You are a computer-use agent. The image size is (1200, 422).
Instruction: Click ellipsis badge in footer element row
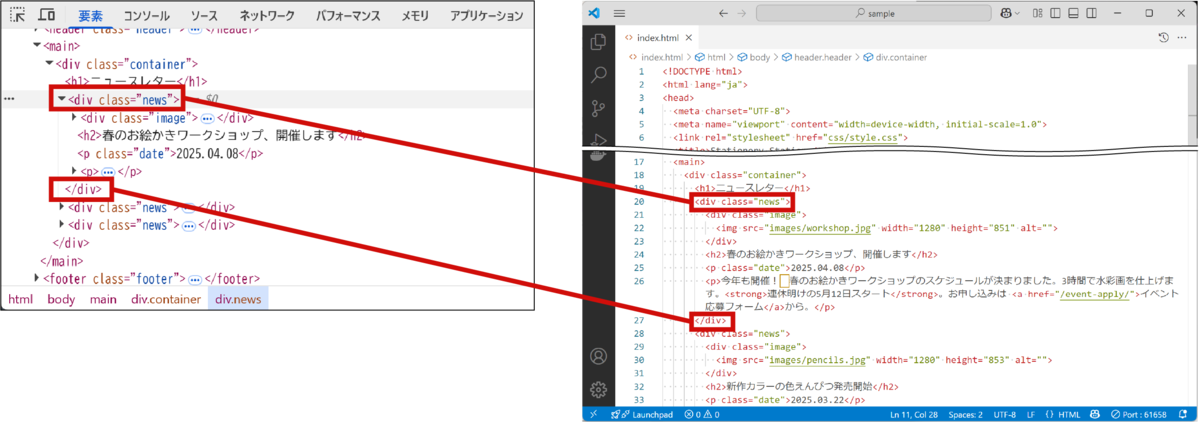coord(196,279)
